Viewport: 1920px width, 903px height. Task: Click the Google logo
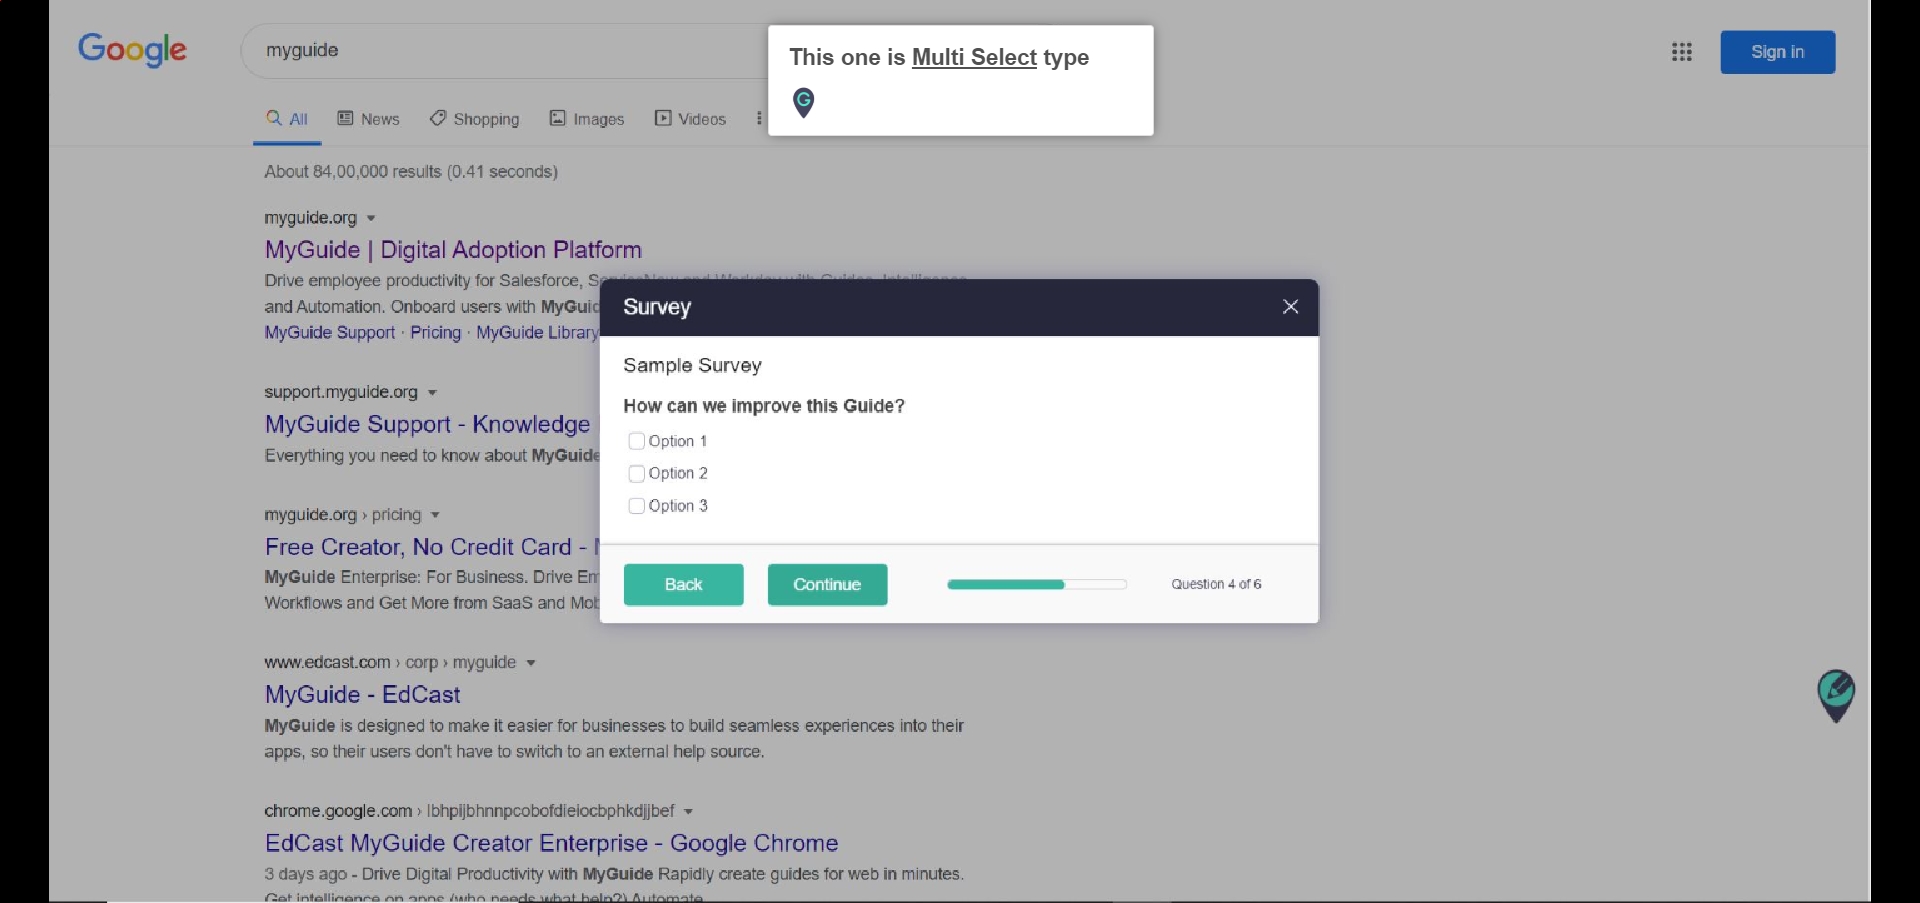132,49
